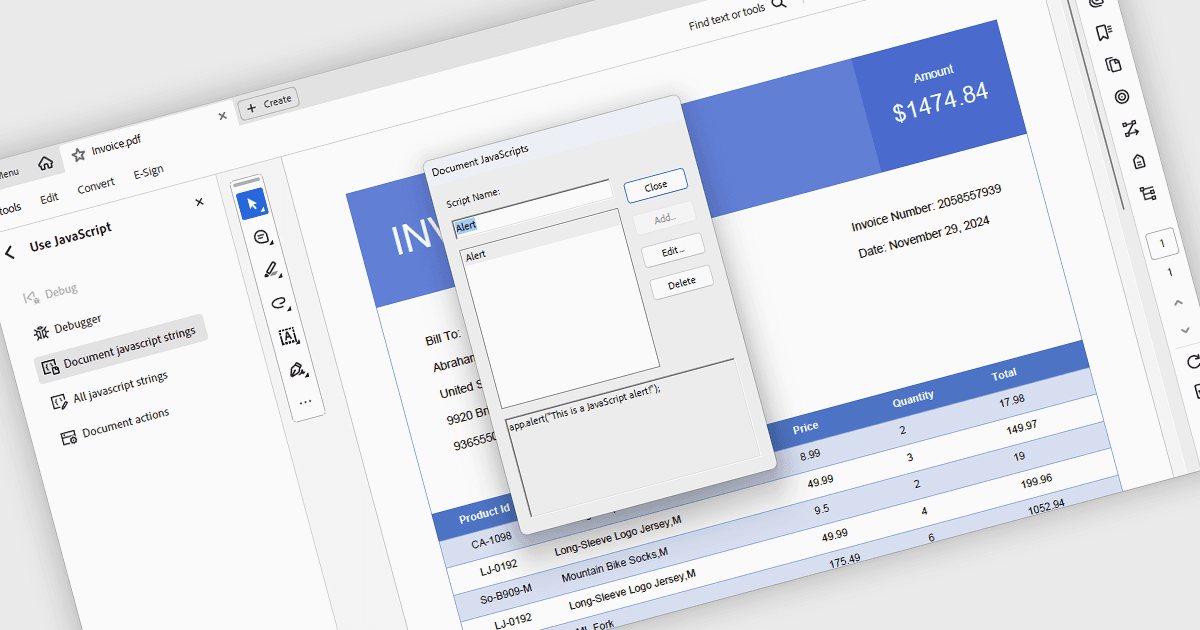The width and height of the screenshot is (1200, 630).
Task: Open the Layers/target circle panel icon
Action: (x=1122, y=97)
